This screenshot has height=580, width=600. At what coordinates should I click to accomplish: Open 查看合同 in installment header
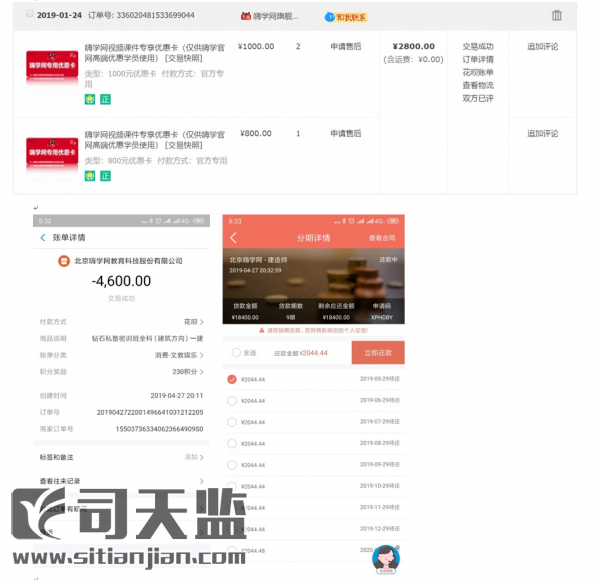(x=382, y=238)
